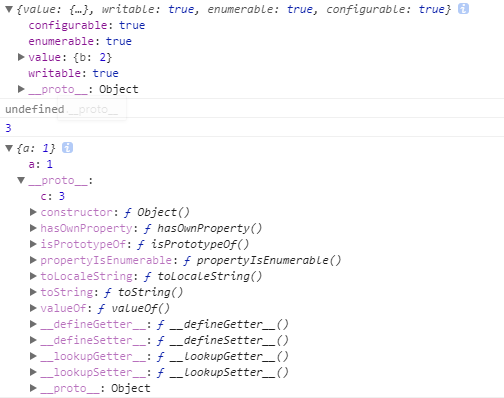Screen dimensions: 504x398
Task: Click the 'undefined' console output
Action: 35,109
